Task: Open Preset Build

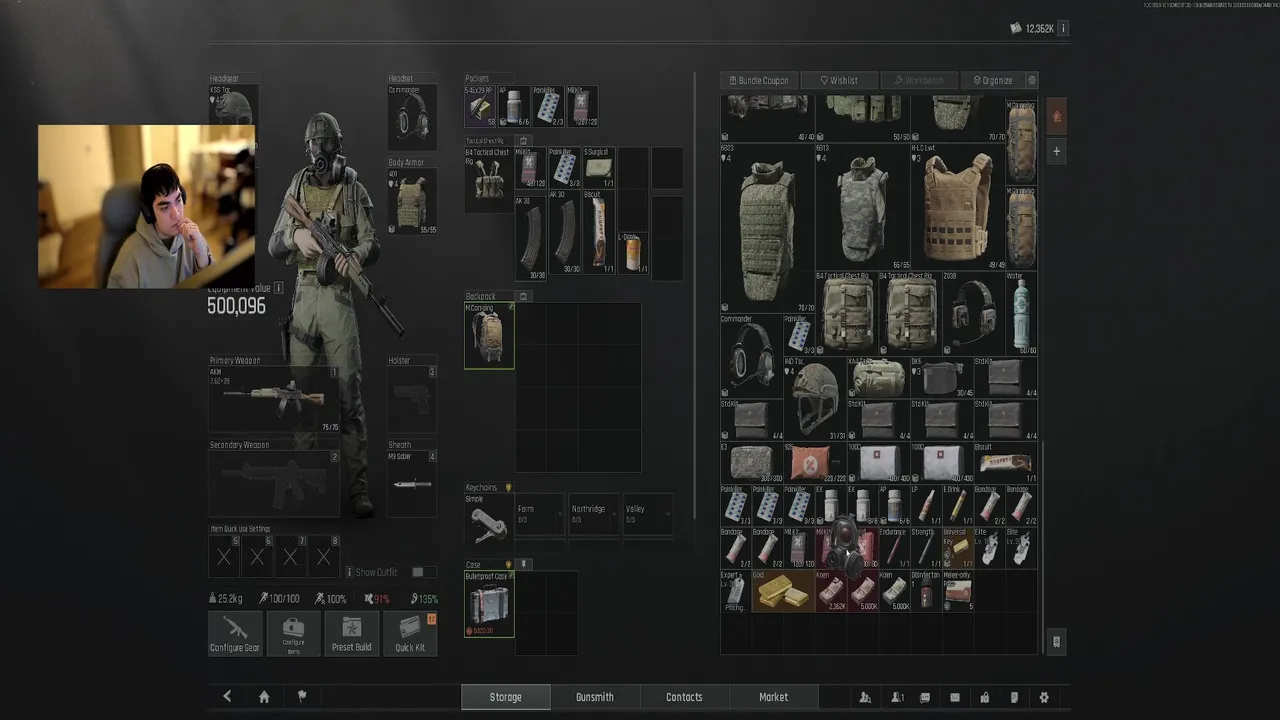Action: (351, 633)
